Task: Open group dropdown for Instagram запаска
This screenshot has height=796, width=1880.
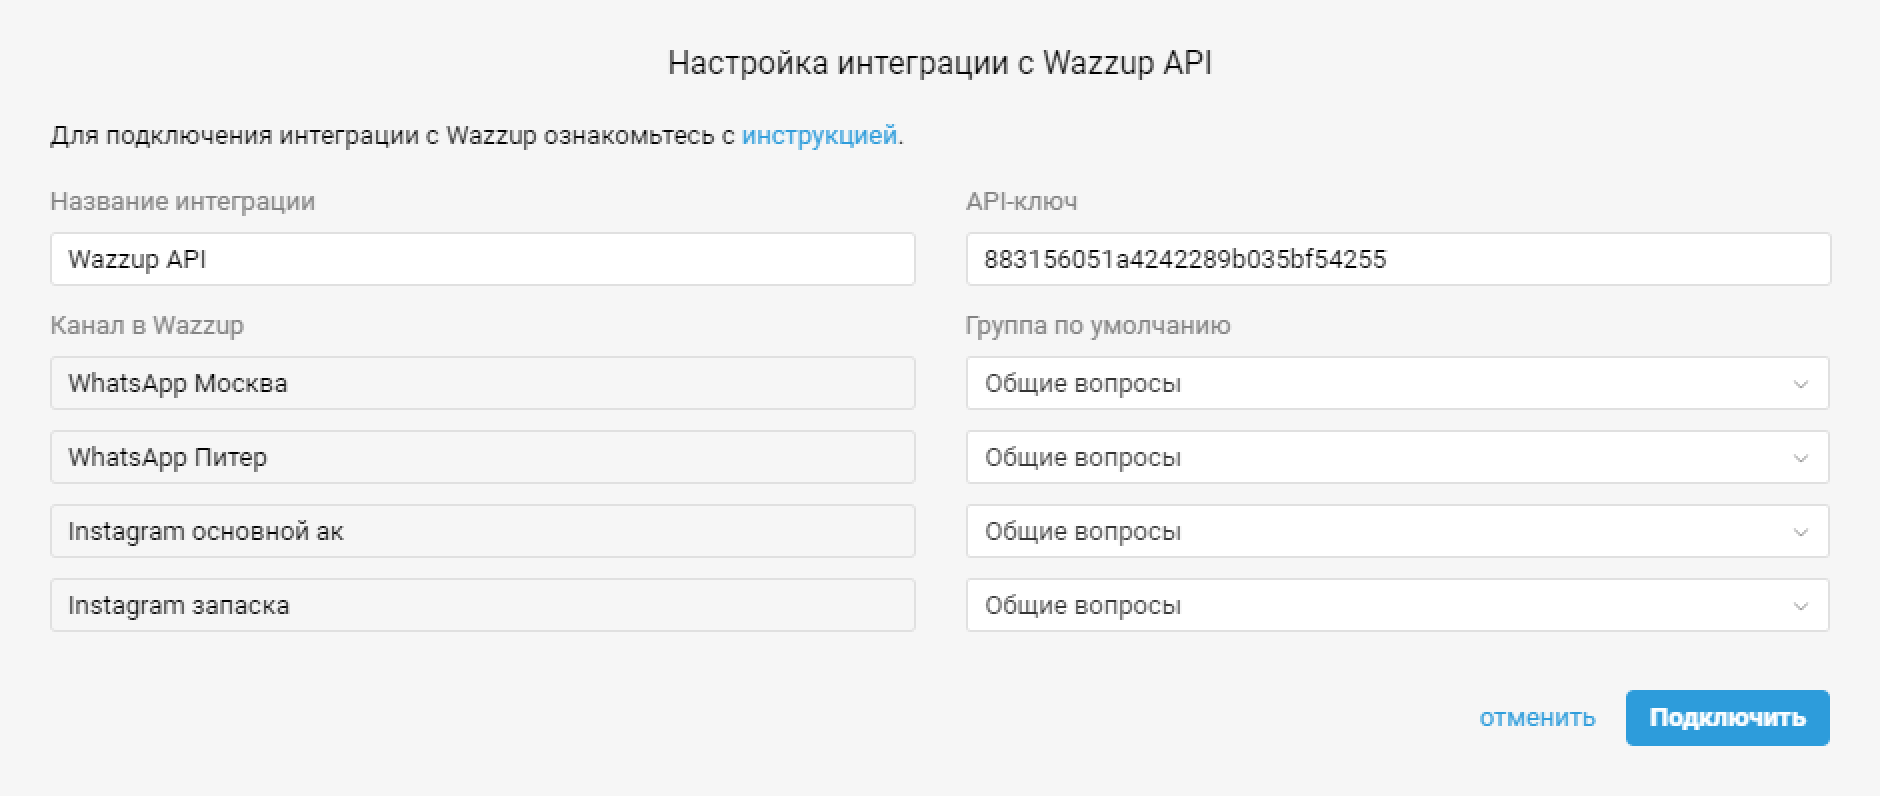Action: pos(1397,605)
